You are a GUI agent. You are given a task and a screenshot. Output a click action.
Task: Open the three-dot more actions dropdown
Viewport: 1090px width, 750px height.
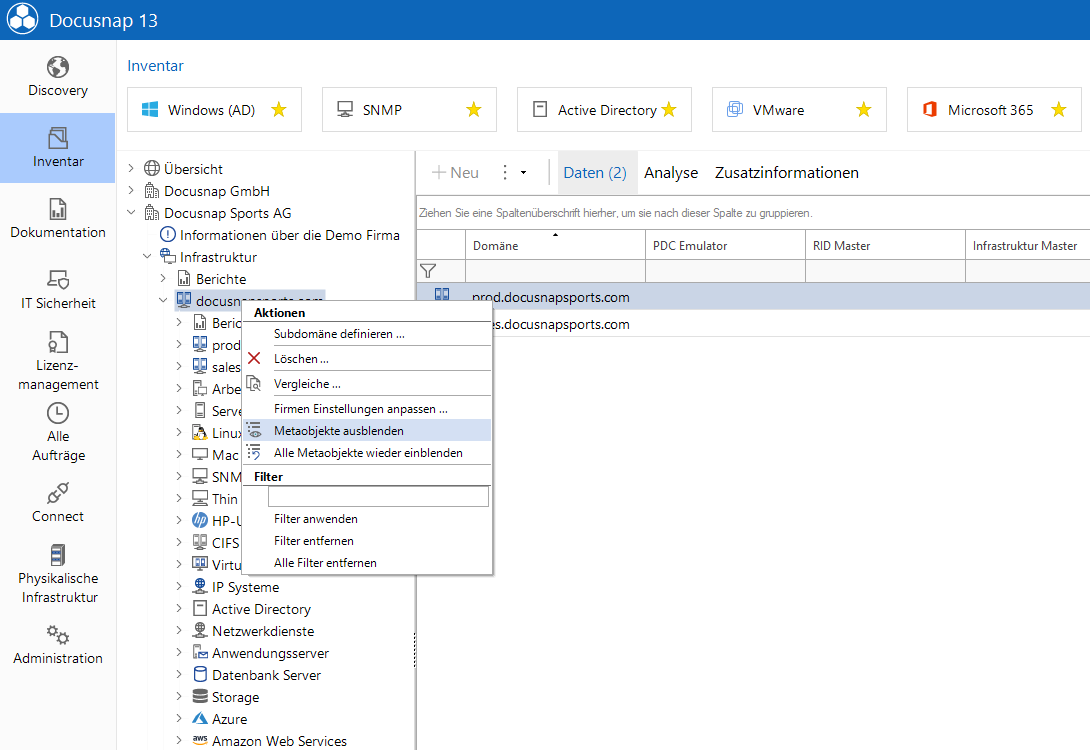tap(514, 172)
